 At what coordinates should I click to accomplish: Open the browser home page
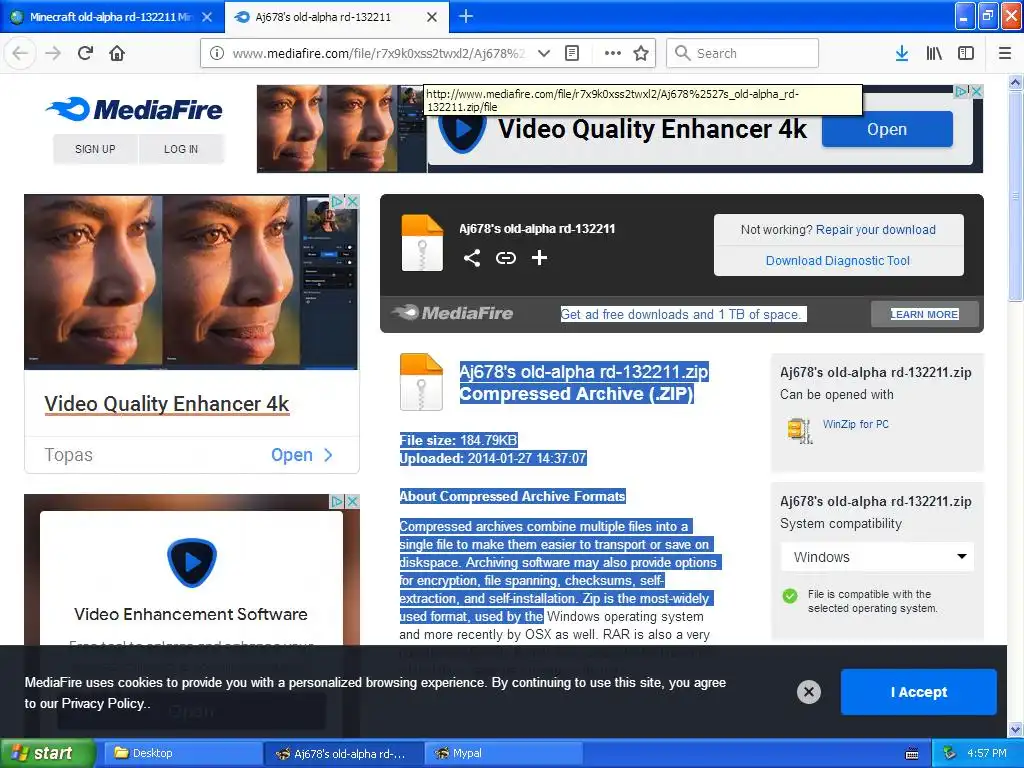[117, 53]
